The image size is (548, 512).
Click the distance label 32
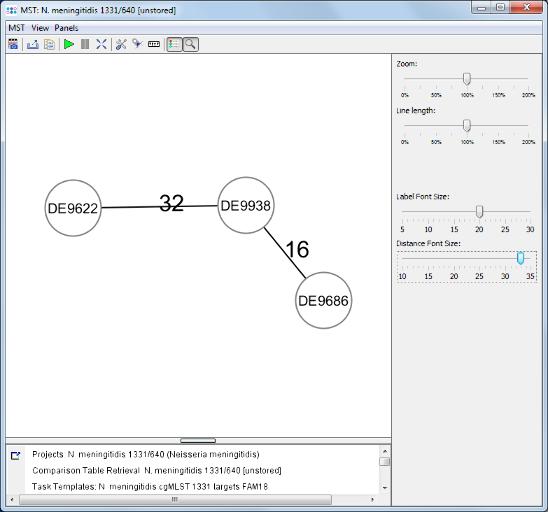(x=171, y=203)
